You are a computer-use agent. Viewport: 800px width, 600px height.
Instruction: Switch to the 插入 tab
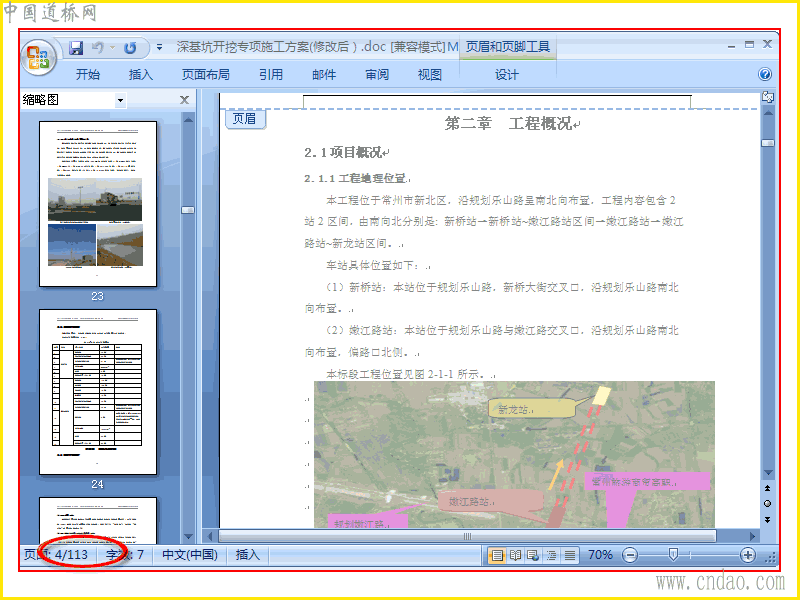pyautogui.click(x=140, y=74)
